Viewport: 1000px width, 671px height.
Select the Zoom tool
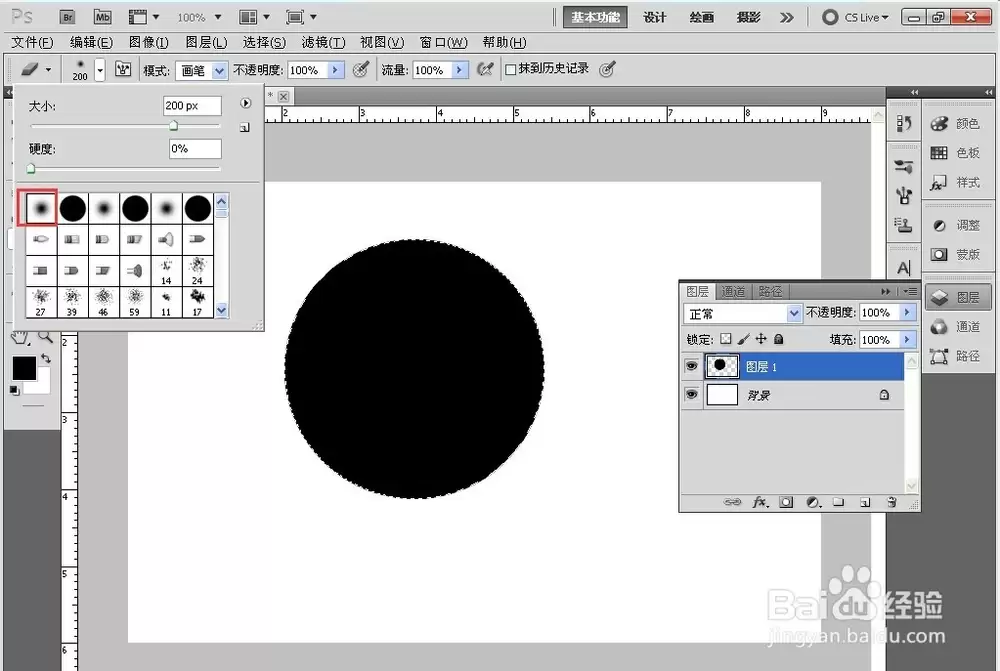(x=45, y=337)
